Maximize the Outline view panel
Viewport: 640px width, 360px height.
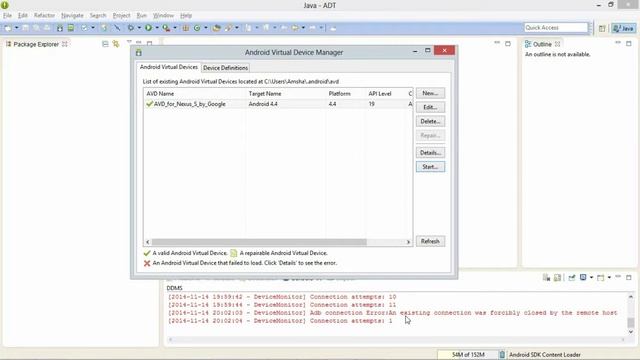click(x=629, y=43)
